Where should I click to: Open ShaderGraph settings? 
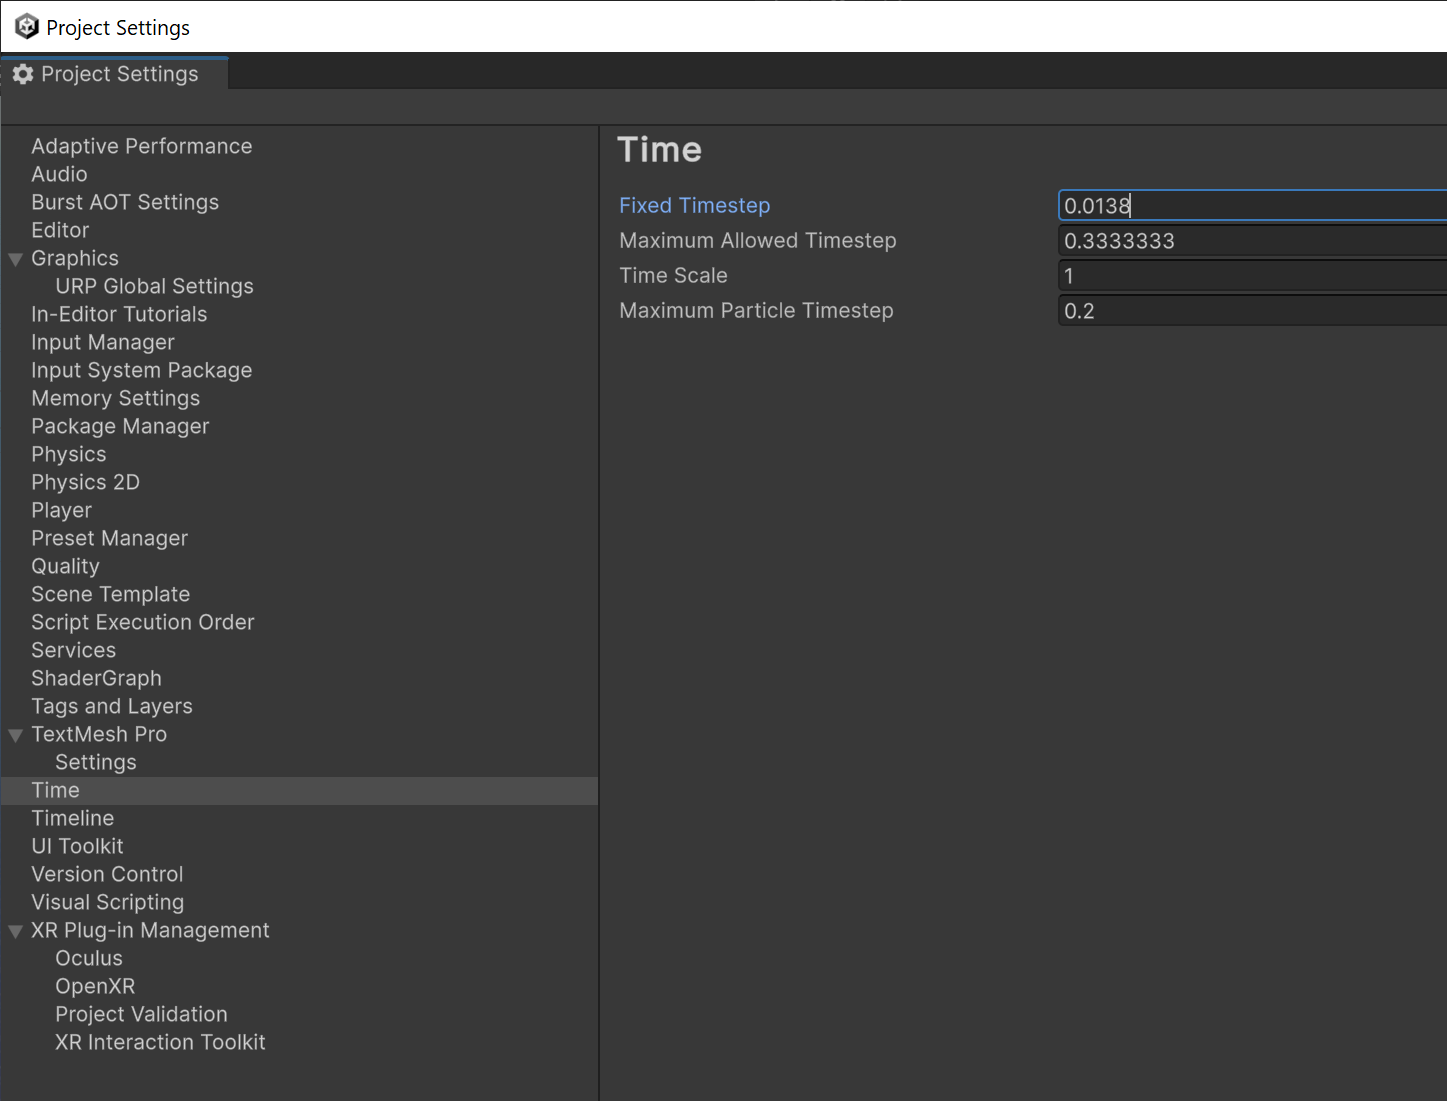(96, 678)
